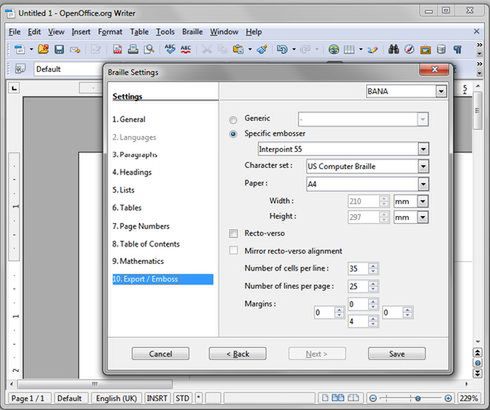Click the Save floppy disk icon
The image size is (490, 410).
point(59,49)
